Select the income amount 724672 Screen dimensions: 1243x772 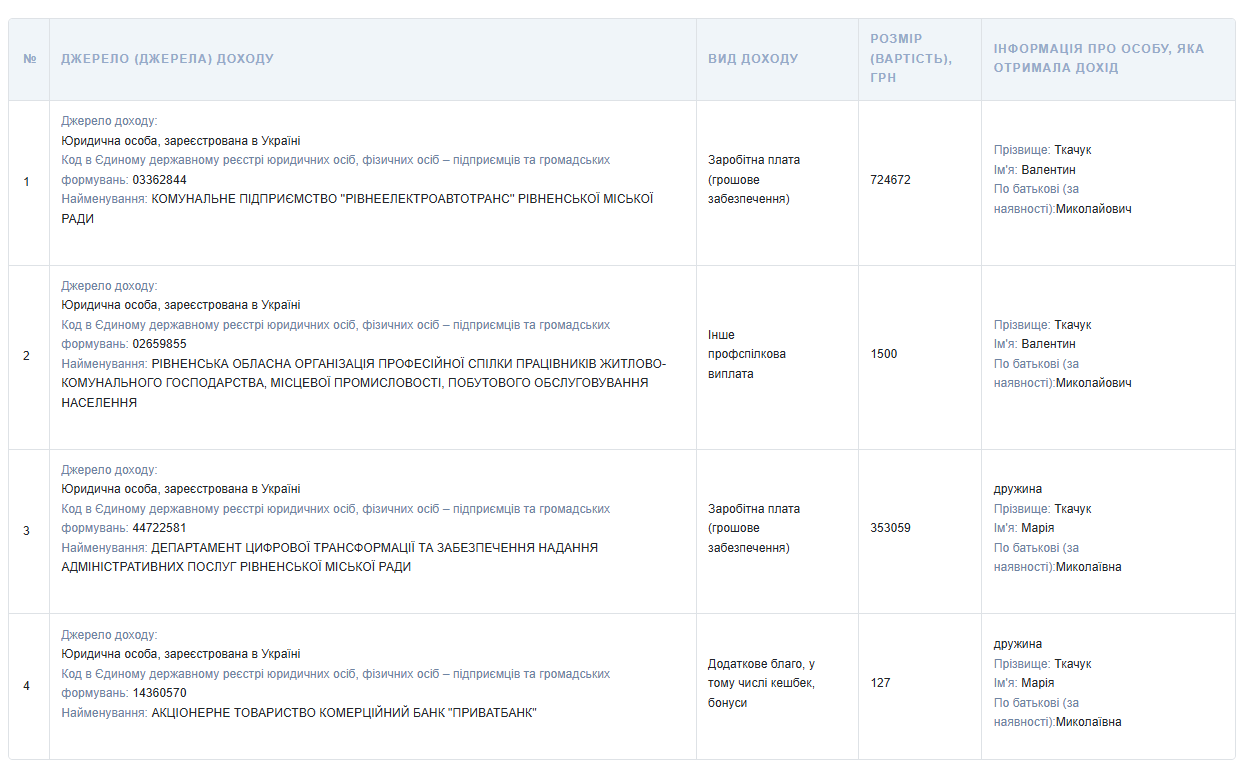click(x=890, y=180)
